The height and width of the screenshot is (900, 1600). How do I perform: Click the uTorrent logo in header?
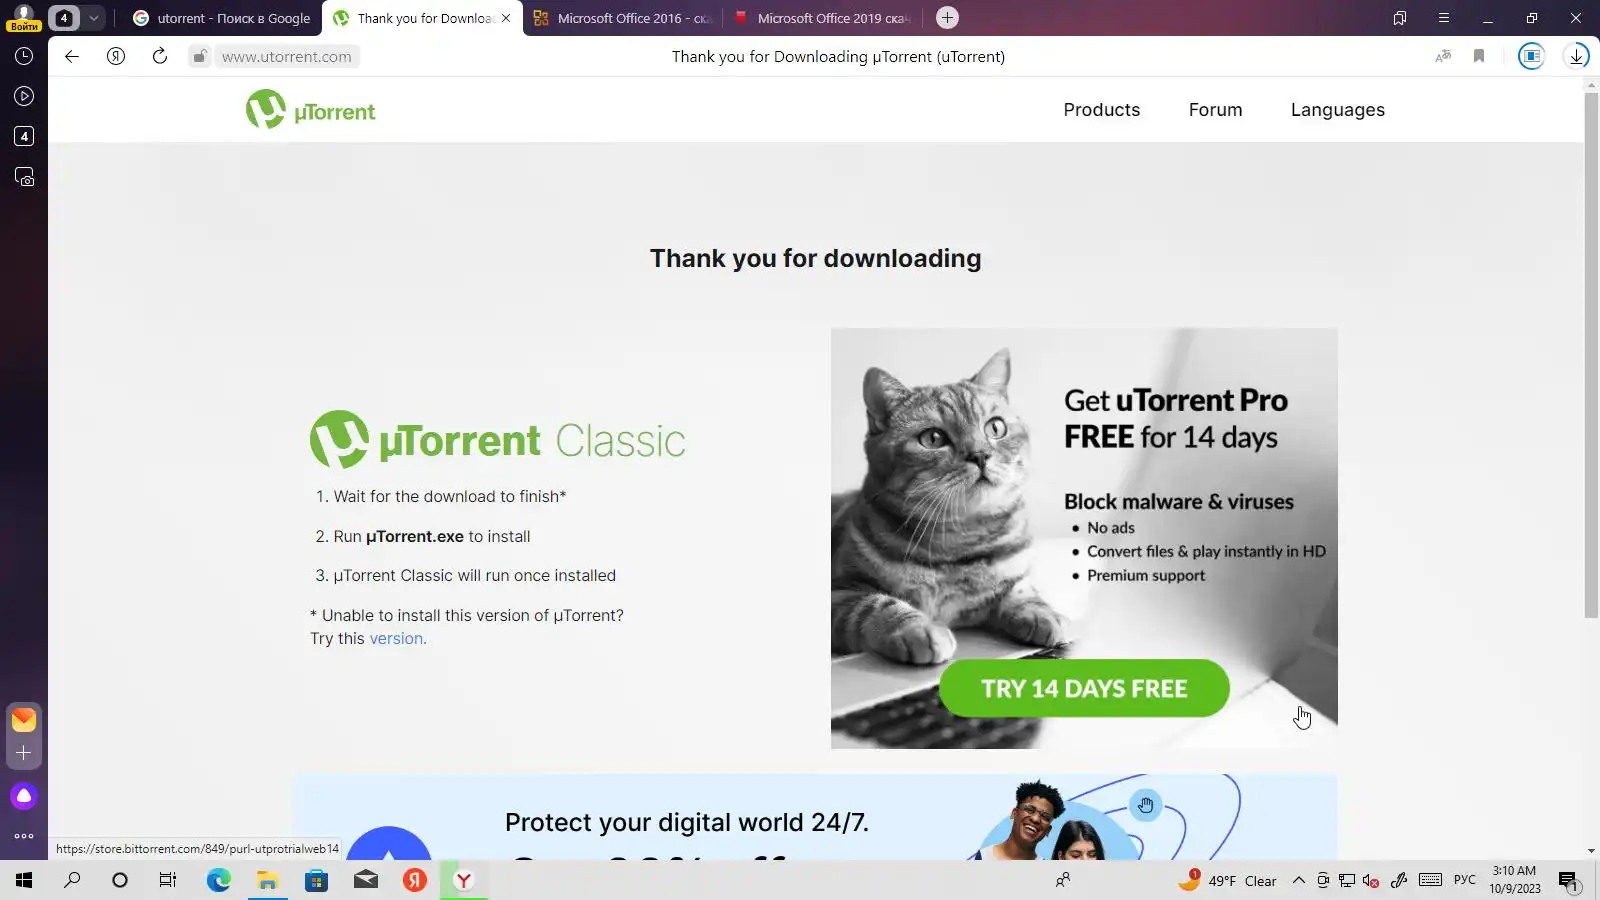coord(311,110)
